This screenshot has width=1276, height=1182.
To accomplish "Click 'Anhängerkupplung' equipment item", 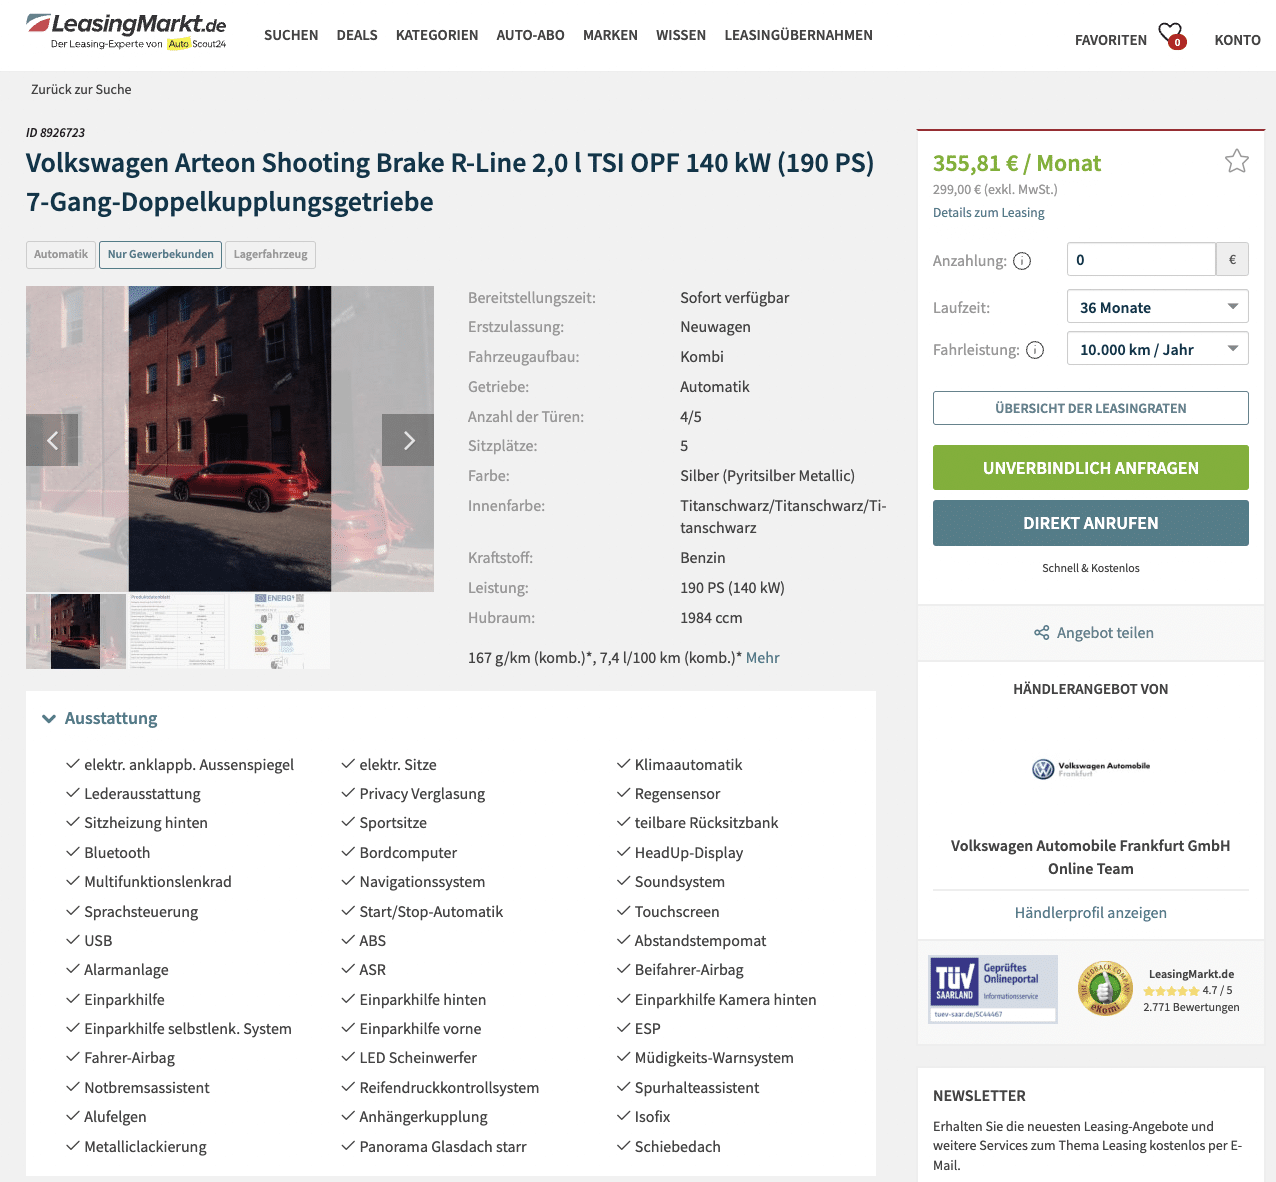I will [424, 1117].
